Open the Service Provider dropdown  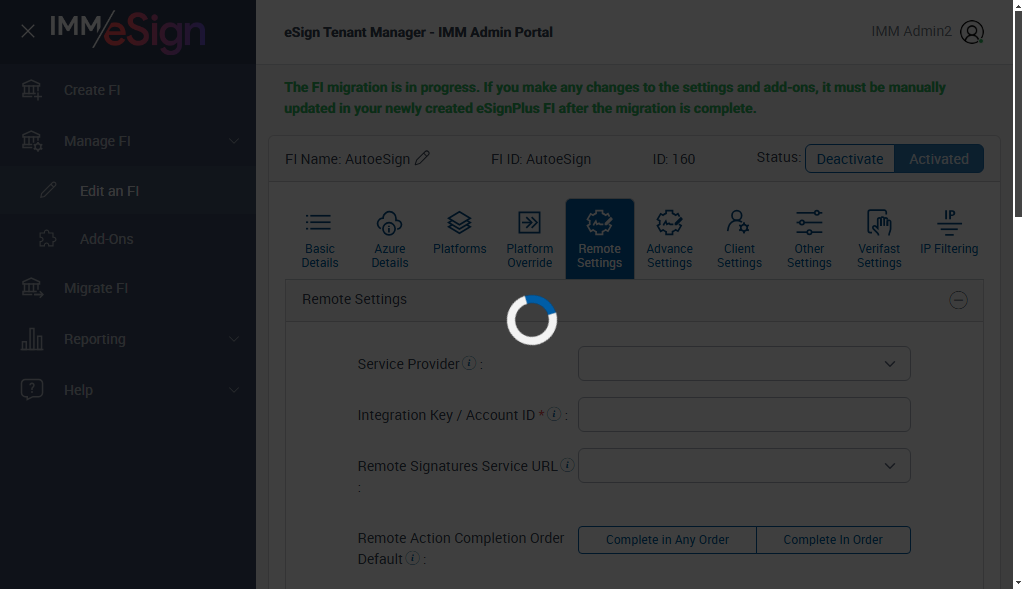[744, 364]
